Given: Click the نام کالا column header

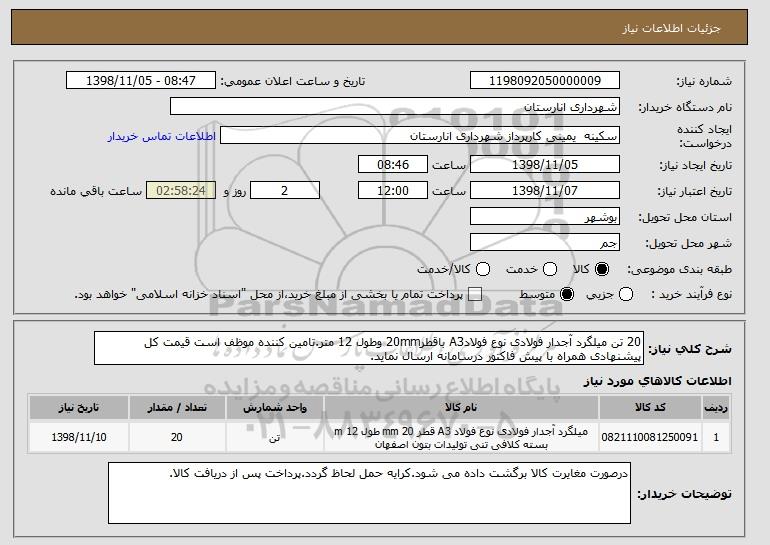Looking at the screenshot, I should tap(461, 408).
